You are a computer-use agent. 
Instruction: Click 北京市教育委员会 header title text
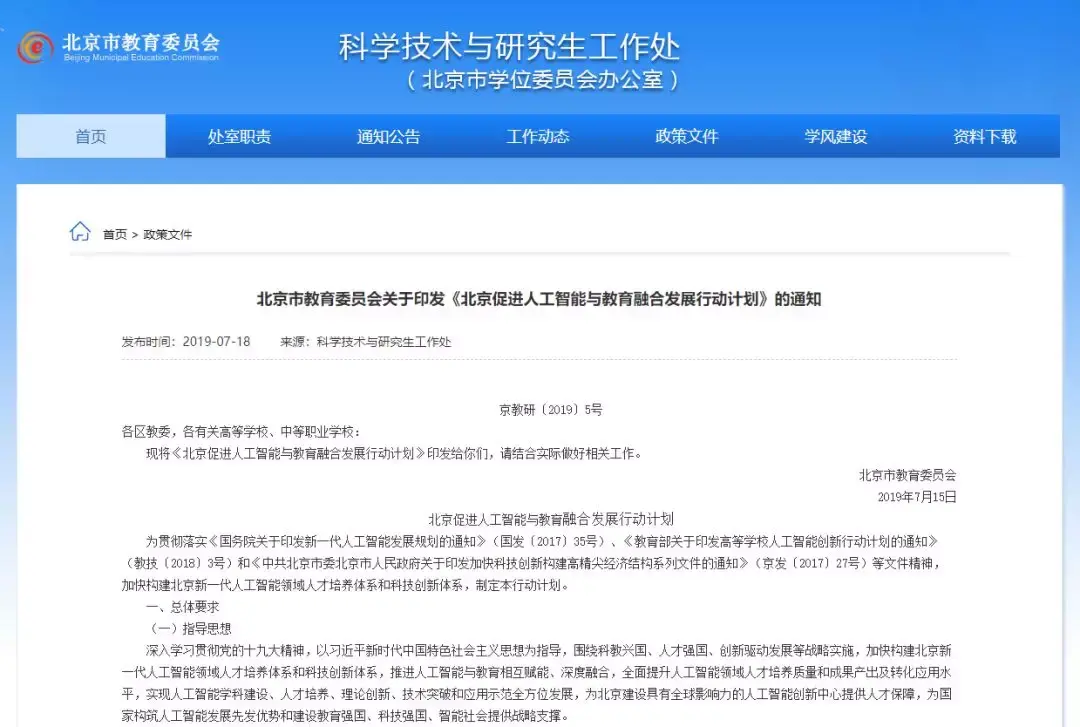coord(141,42)
